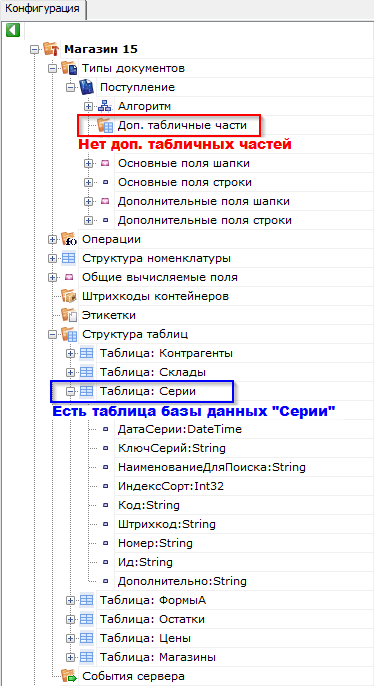Select the Номер:String field

[x=155, y=543]
